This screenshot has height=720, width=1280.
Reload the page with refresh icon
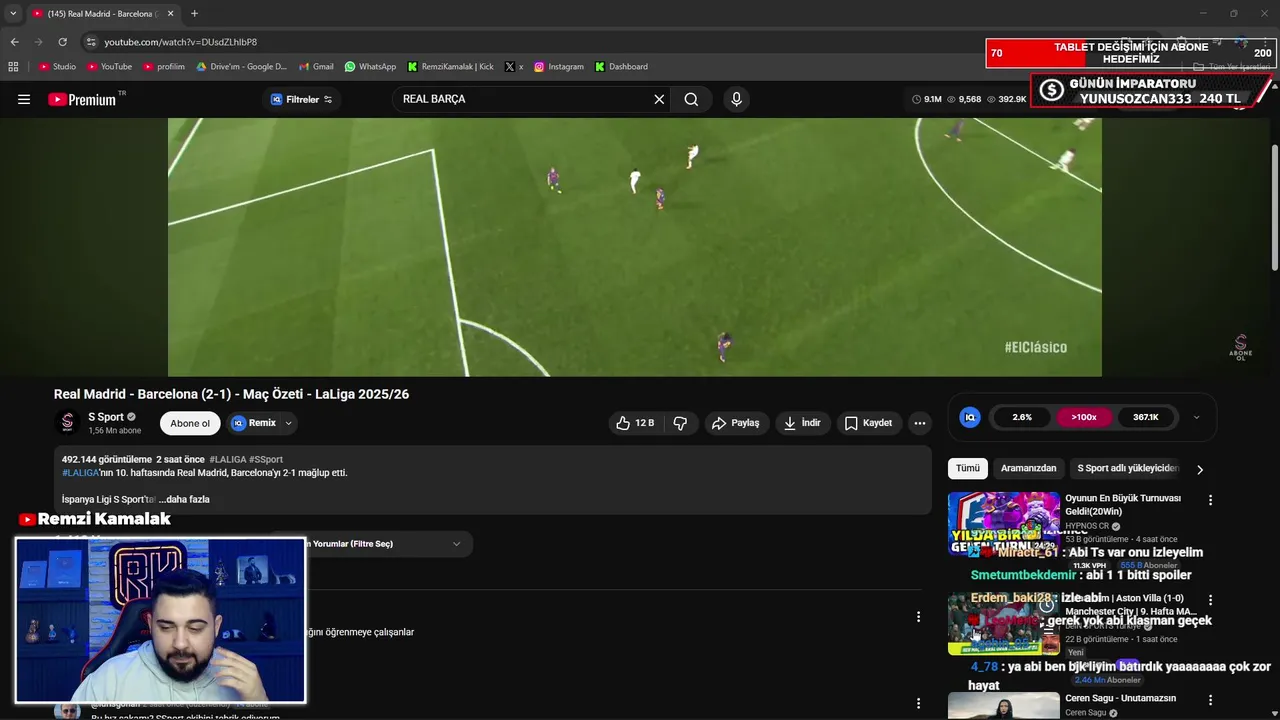62,42
